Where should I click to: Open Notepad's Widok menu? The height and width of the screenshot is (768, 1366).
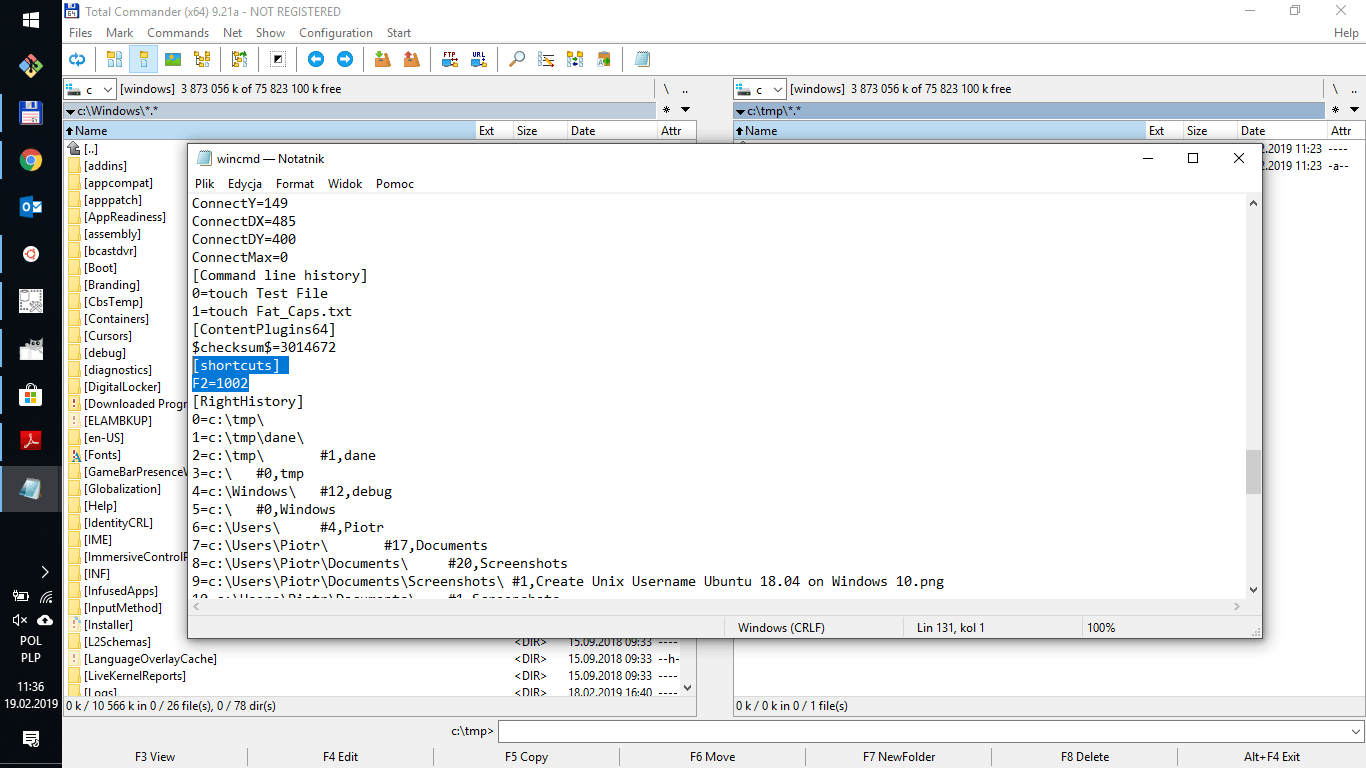click(345, 184)
